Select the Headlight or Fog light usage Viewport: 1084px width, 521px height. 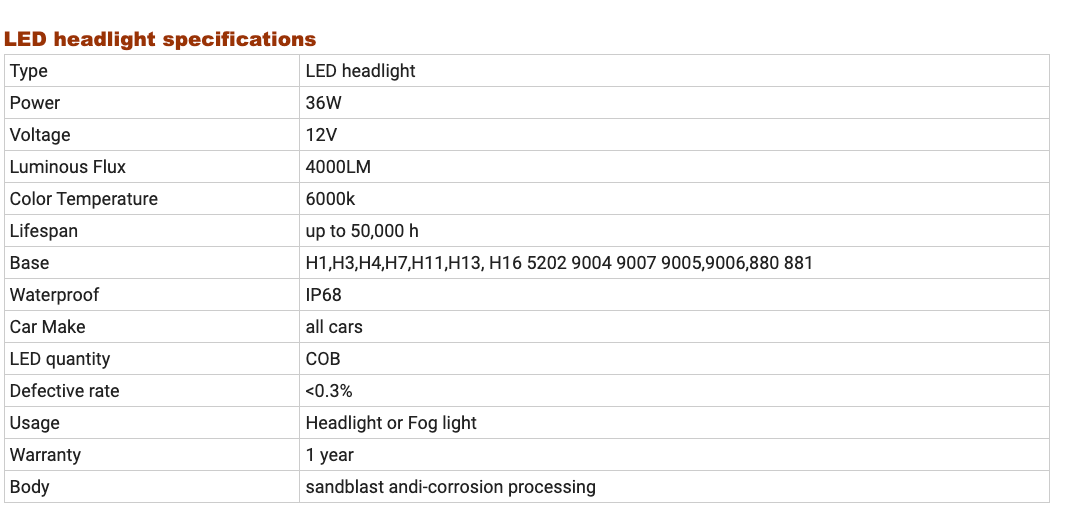tap(391, 423)
